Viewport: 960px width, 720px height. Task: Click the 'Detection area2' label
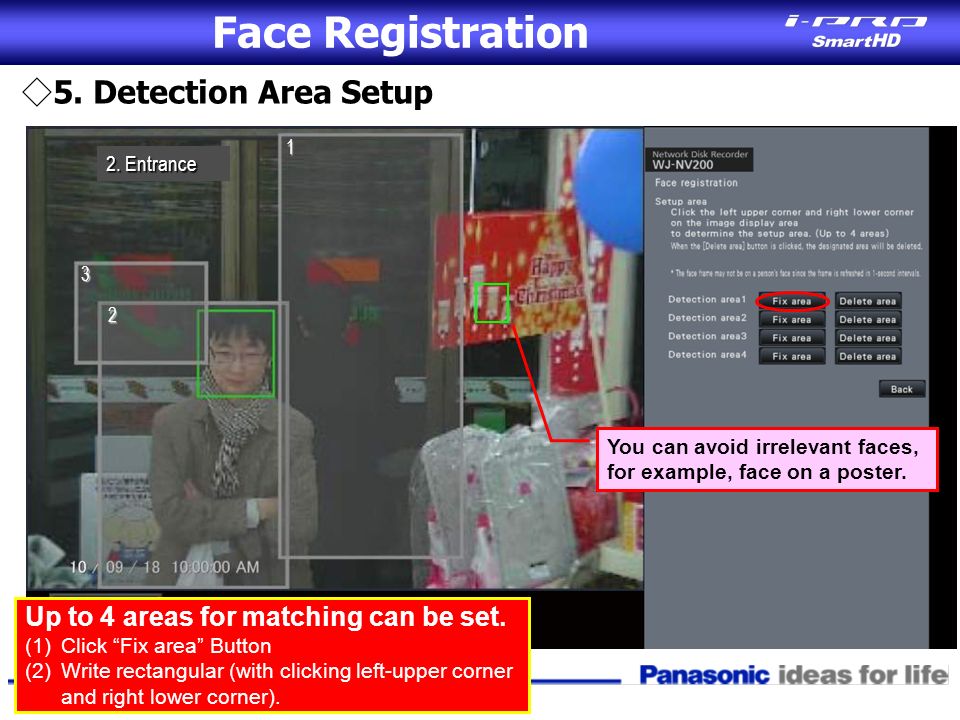click(x=707, y=318)
